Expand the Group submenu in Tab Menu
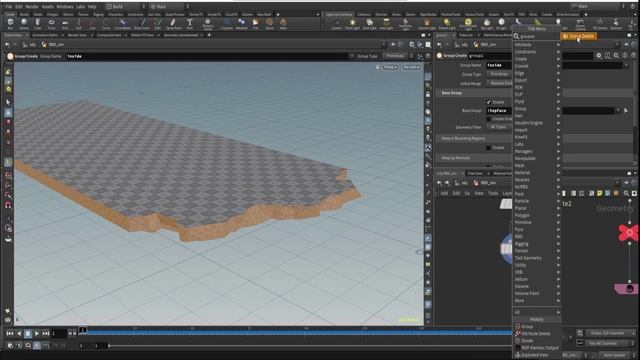The height and width of the screenshot is (360, 640). (x=537, y=109)
